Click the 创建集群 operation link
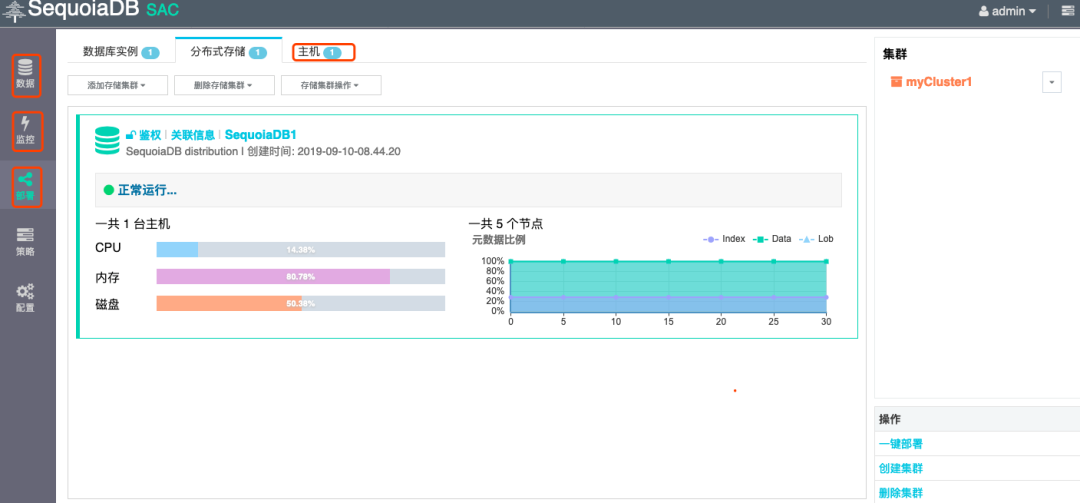 [x=901, y=469]
